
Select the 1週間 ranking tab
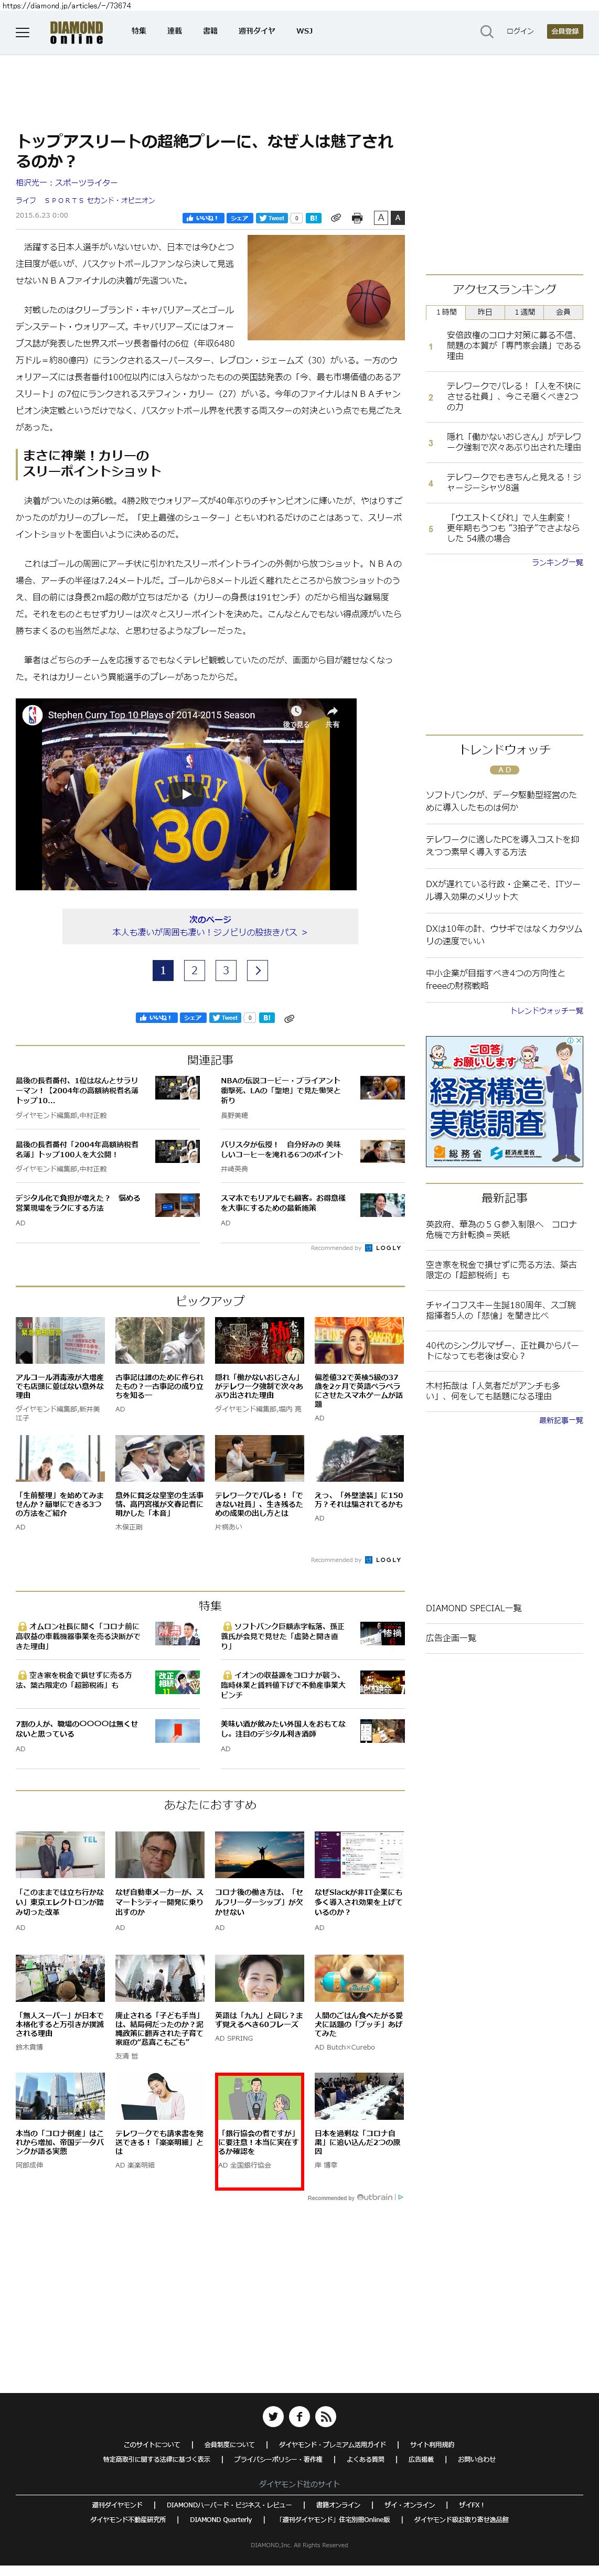524,312
